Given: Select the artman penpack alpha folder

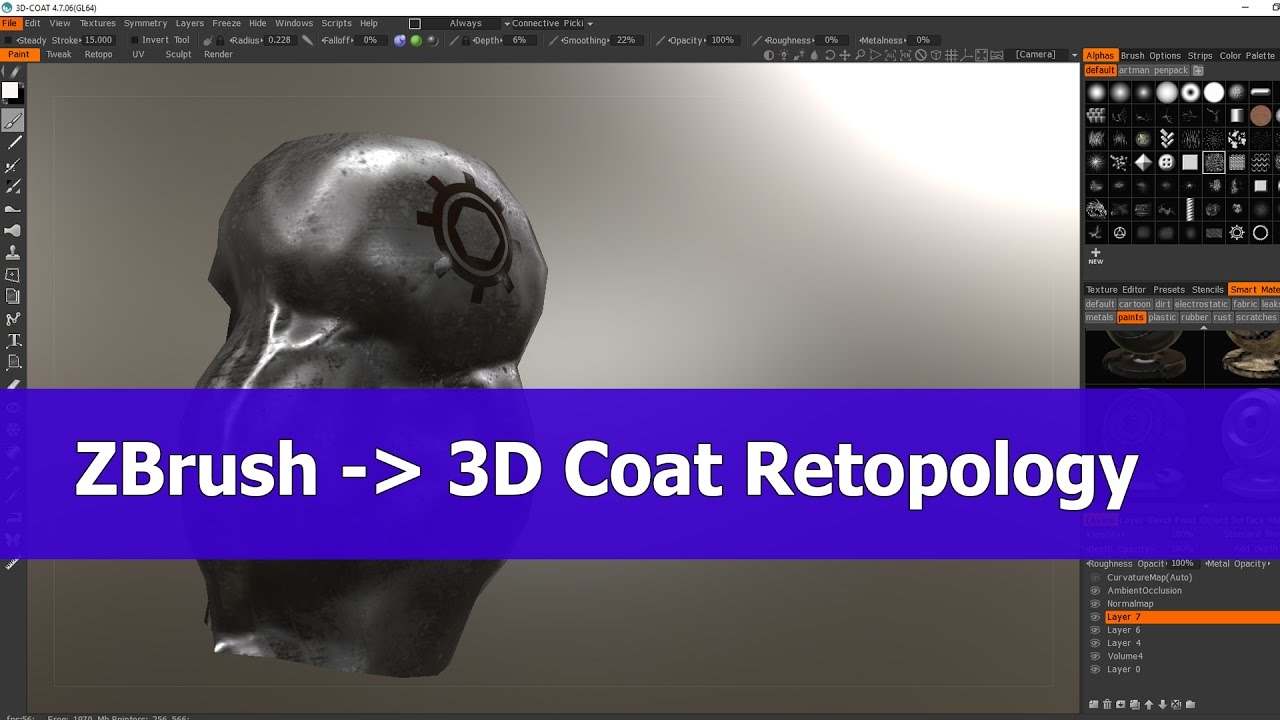Looking at the screenshot, I should 1154,71.
